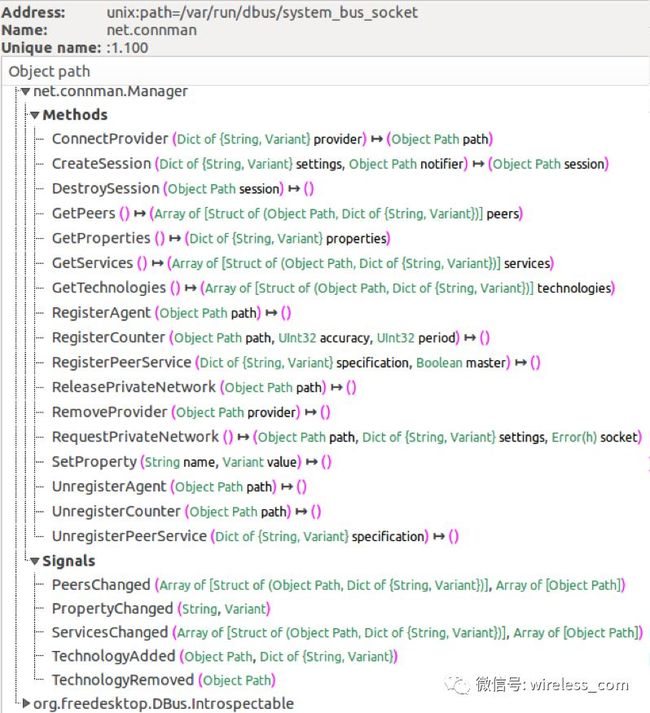This screenshot has width=650, height=713.
Task: Select the PropertyChanged signal
Action: tap(161, 608)
